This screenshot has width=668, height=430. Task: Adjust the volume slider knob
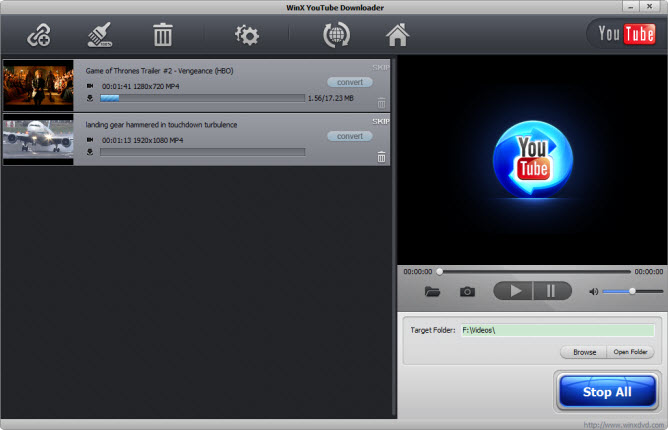pyautogui.click(x=633, y=291)
